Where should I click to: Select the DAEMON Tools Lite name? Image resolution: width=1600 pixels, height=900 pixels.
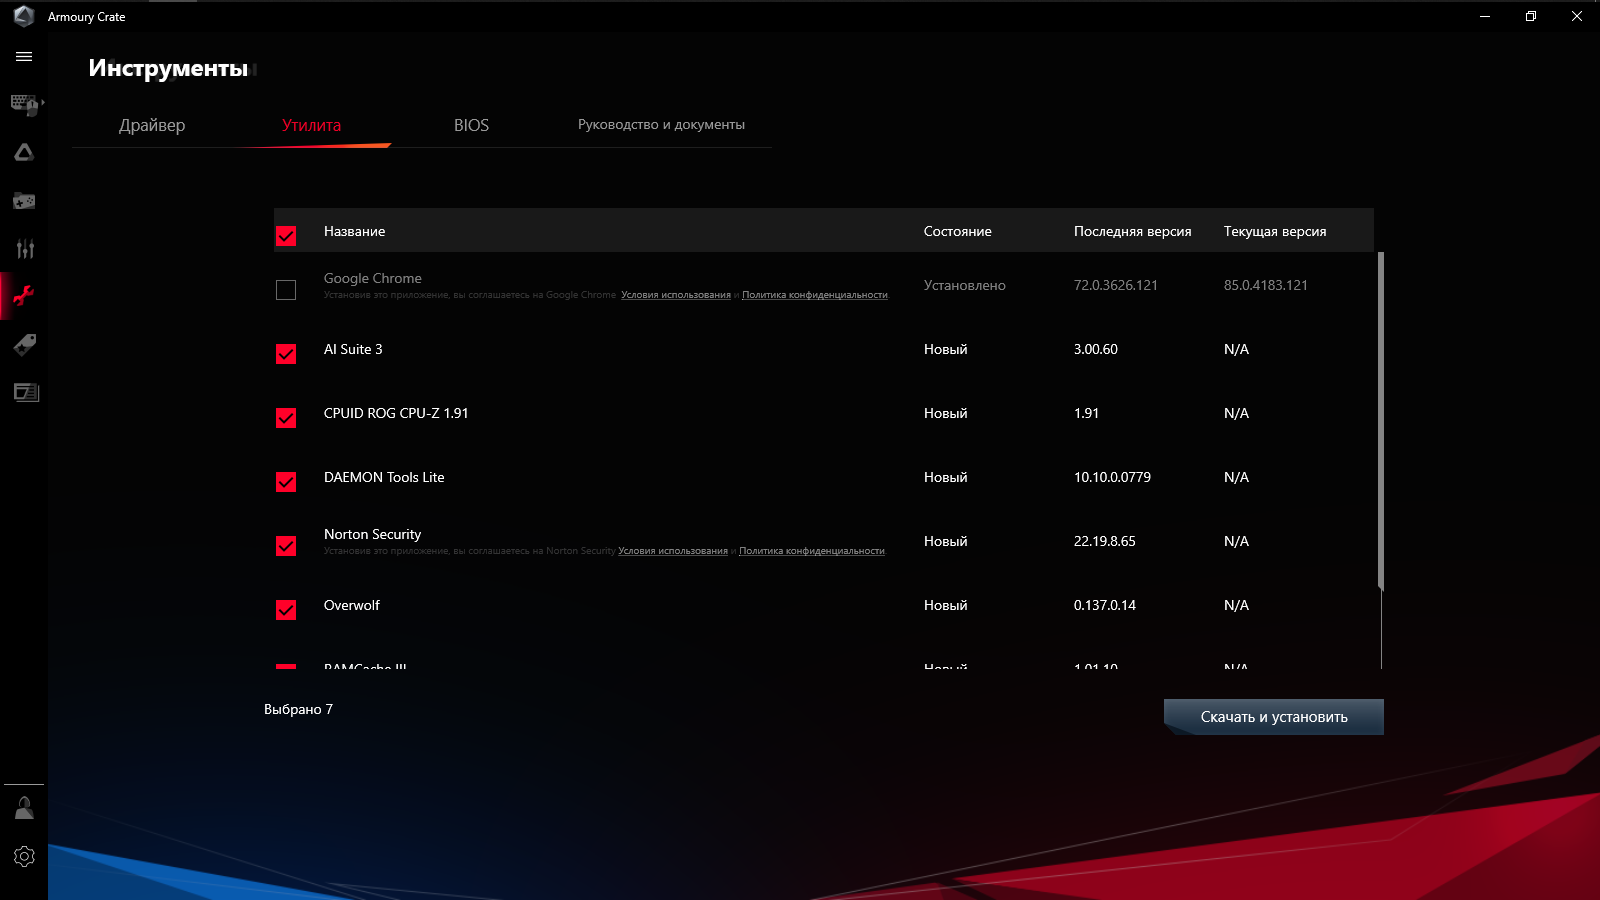click(384, 477)
